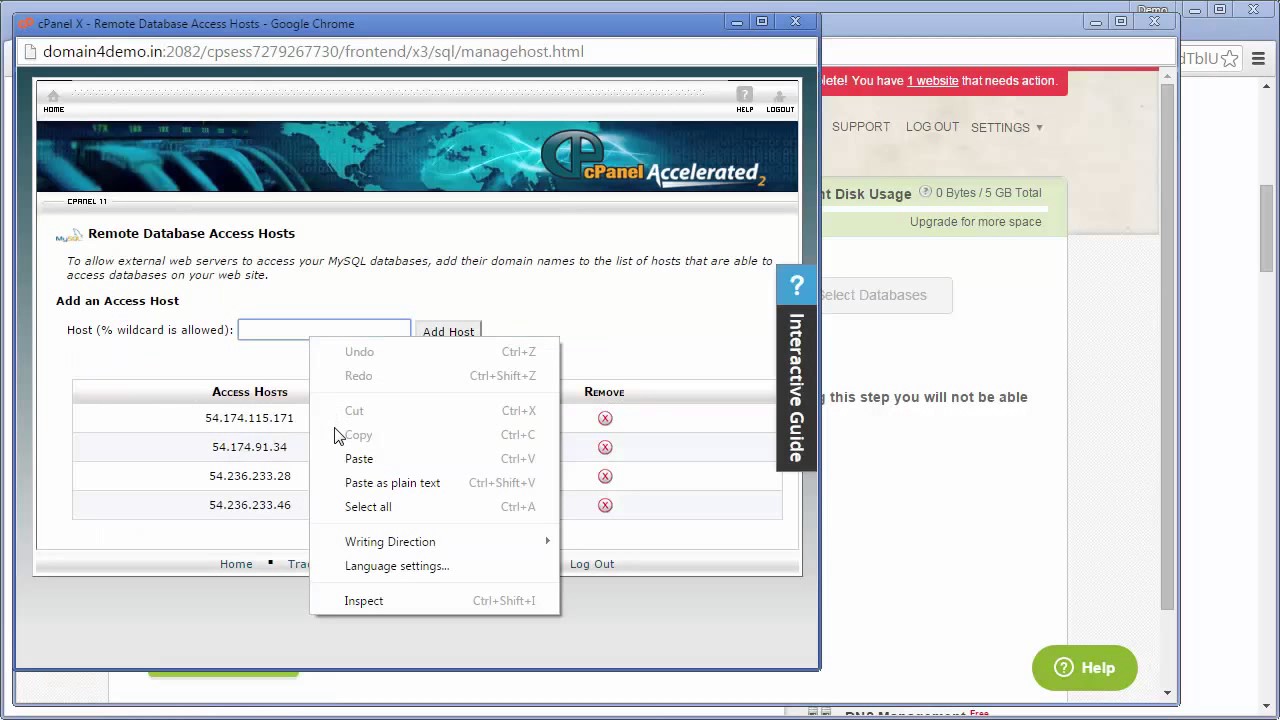The width and height of the screenshot is (1280, 720).
Task: Remove access host 54.236.233.46
Action: click(x=605, y=505)
